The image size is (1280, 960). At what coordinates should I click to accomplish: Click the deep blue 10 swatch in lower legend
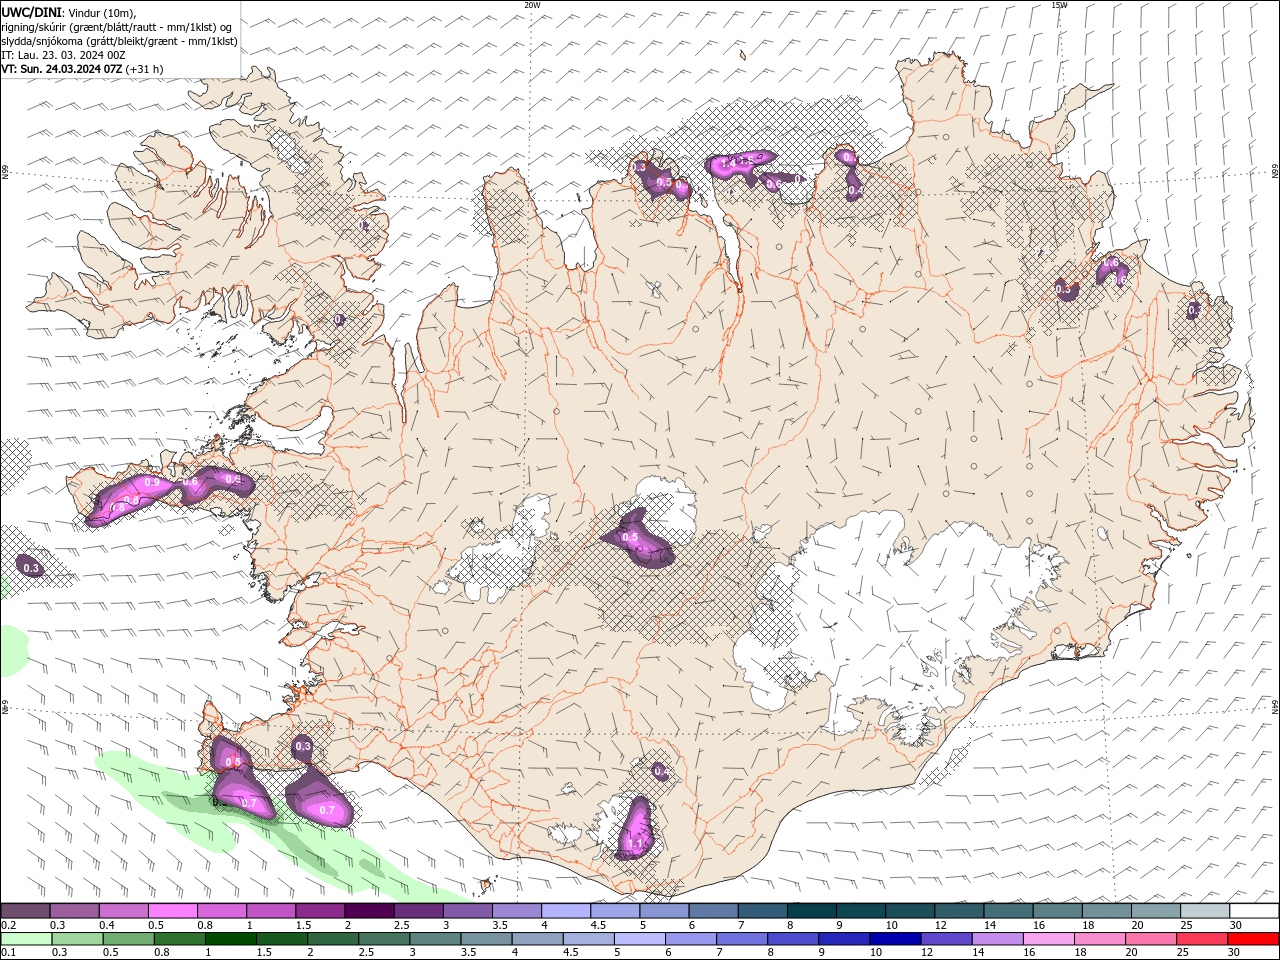tap(894, 939)
